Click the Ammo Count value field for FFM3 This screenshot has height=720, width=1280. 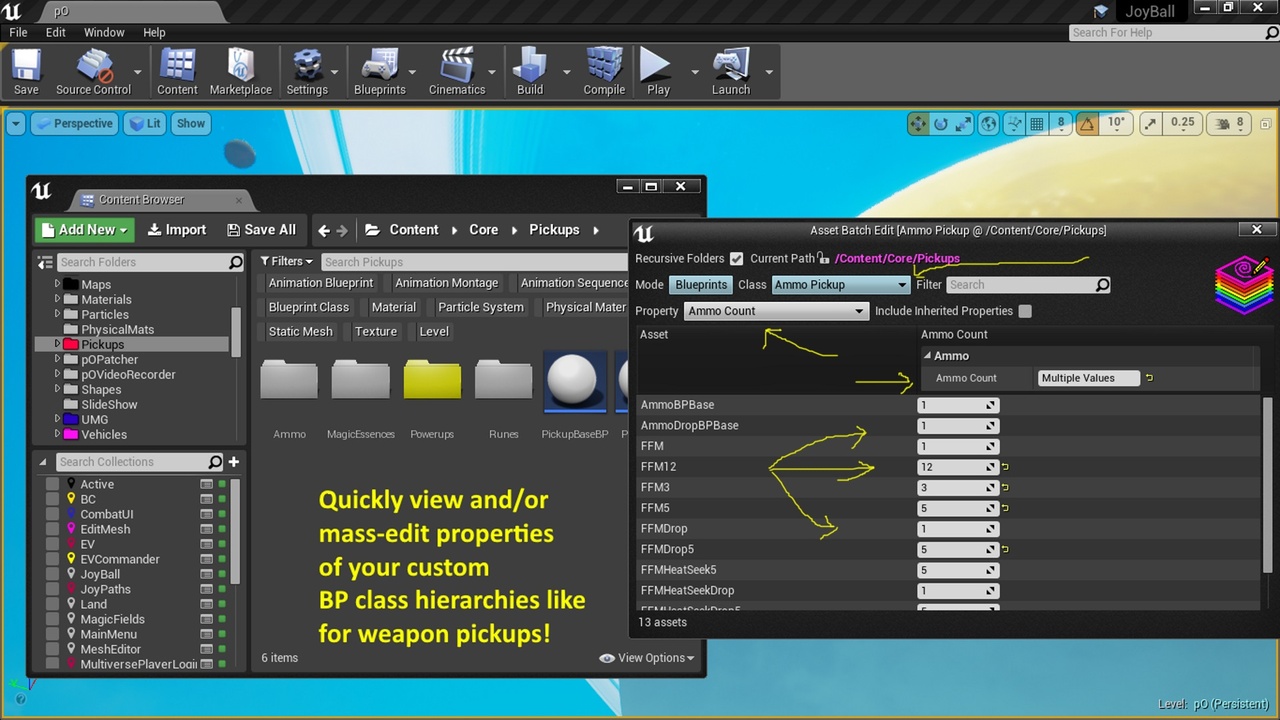(958, 488)
